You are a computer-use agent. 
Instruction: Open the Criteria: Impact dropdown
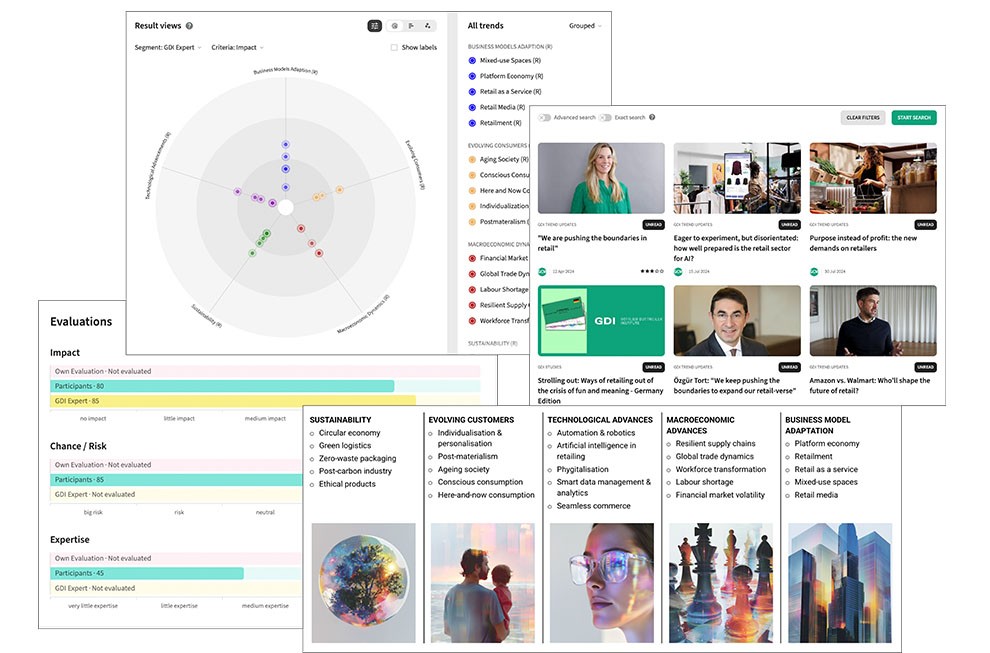[x=240, y=47]
